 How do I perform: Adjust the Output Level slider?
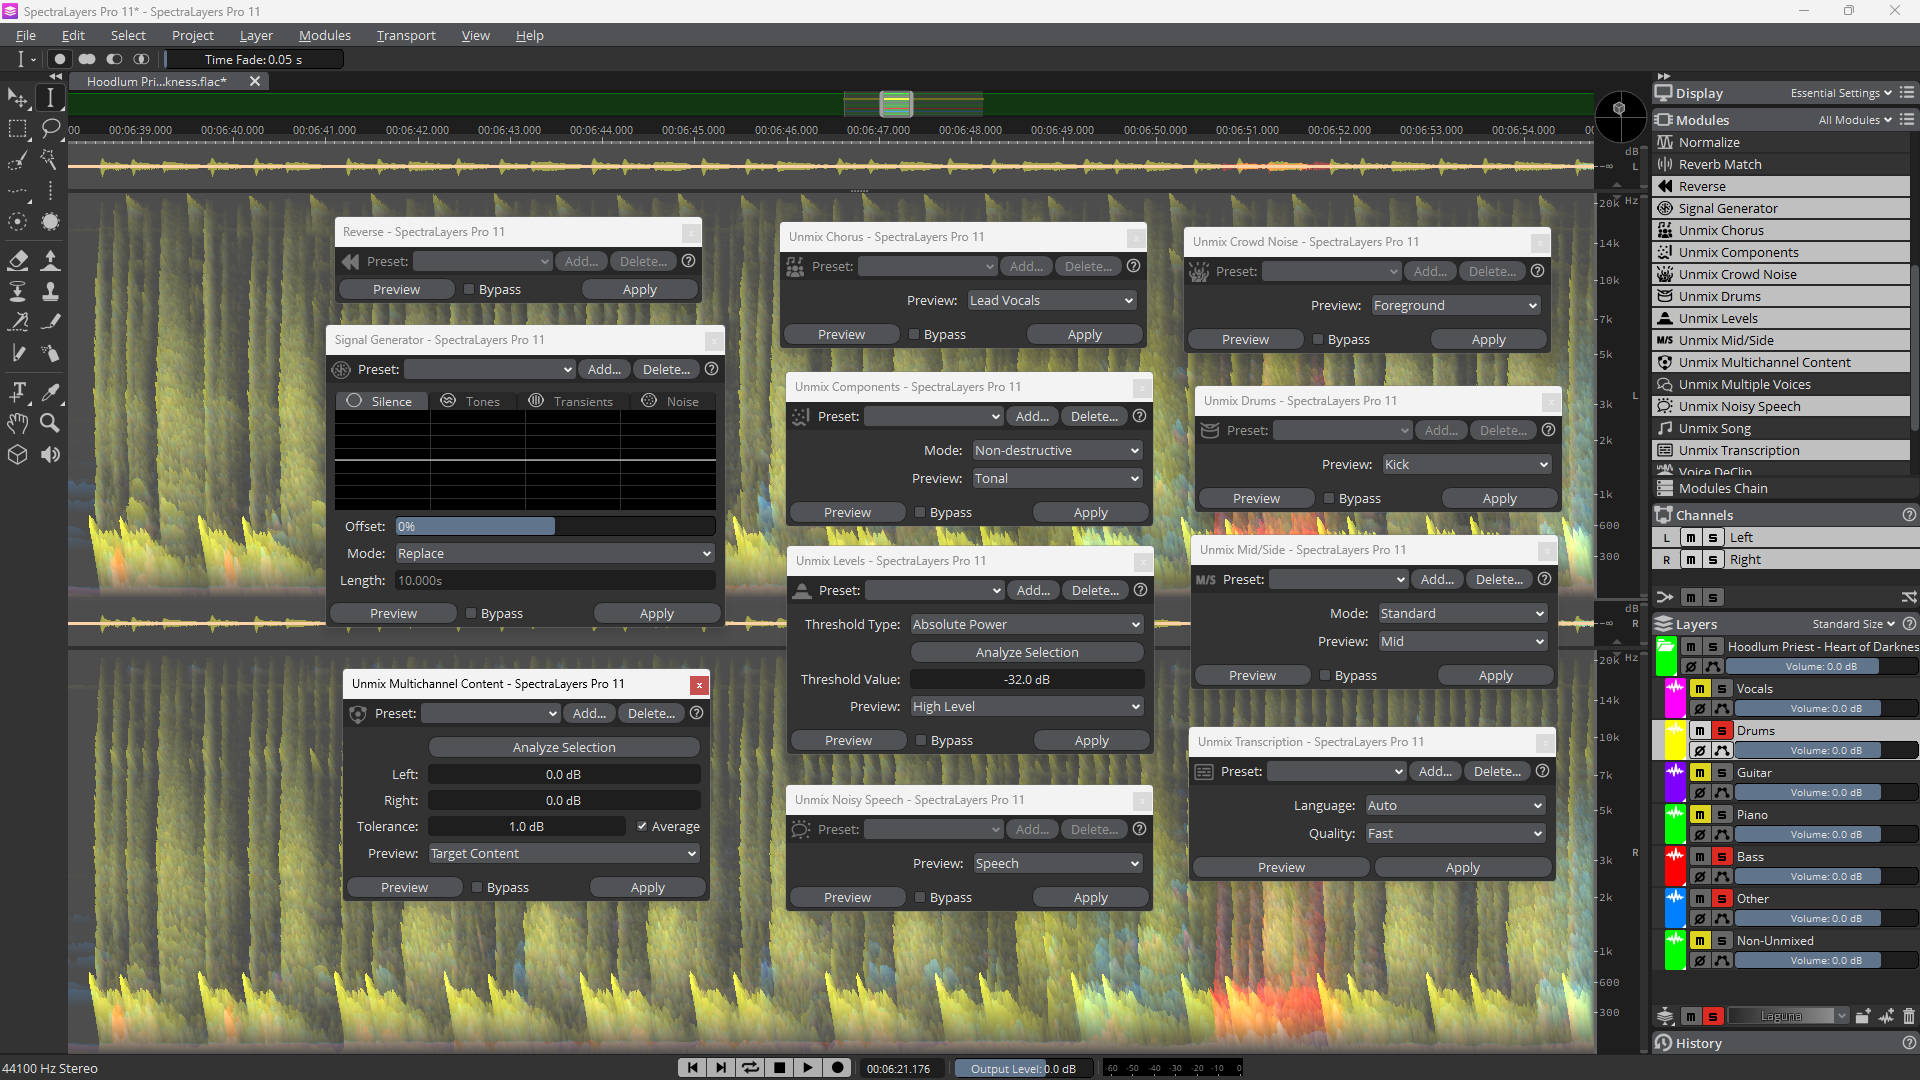pos(1023,1069)
